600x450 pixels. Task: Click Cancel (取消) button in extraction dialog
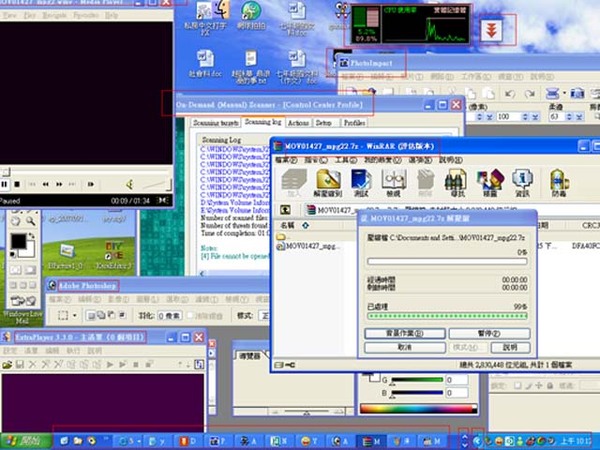(x=405, y=347)
